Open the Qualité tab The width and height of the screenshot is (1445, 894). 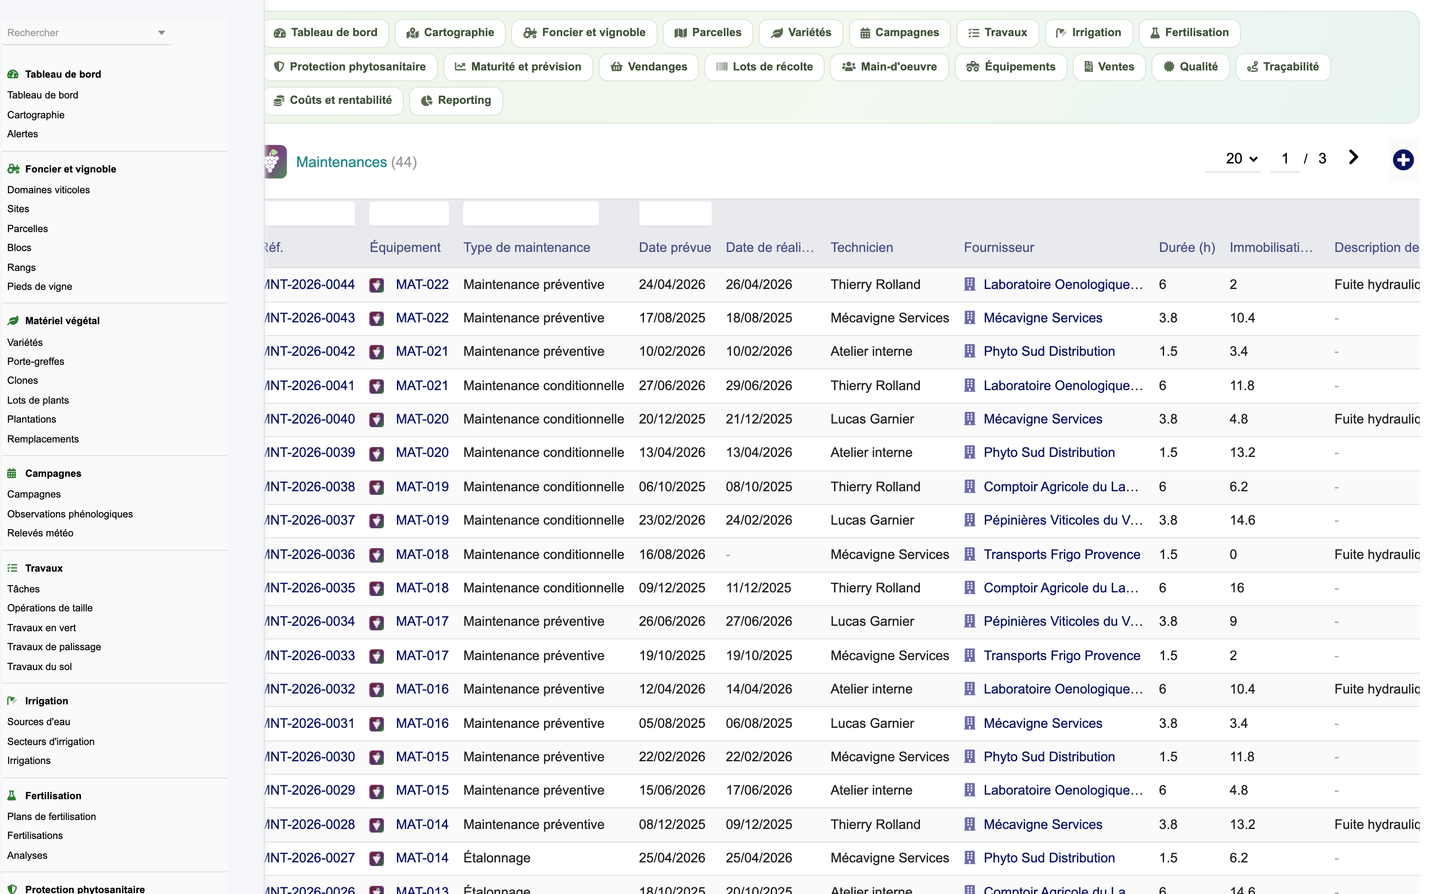(1190, 67)
